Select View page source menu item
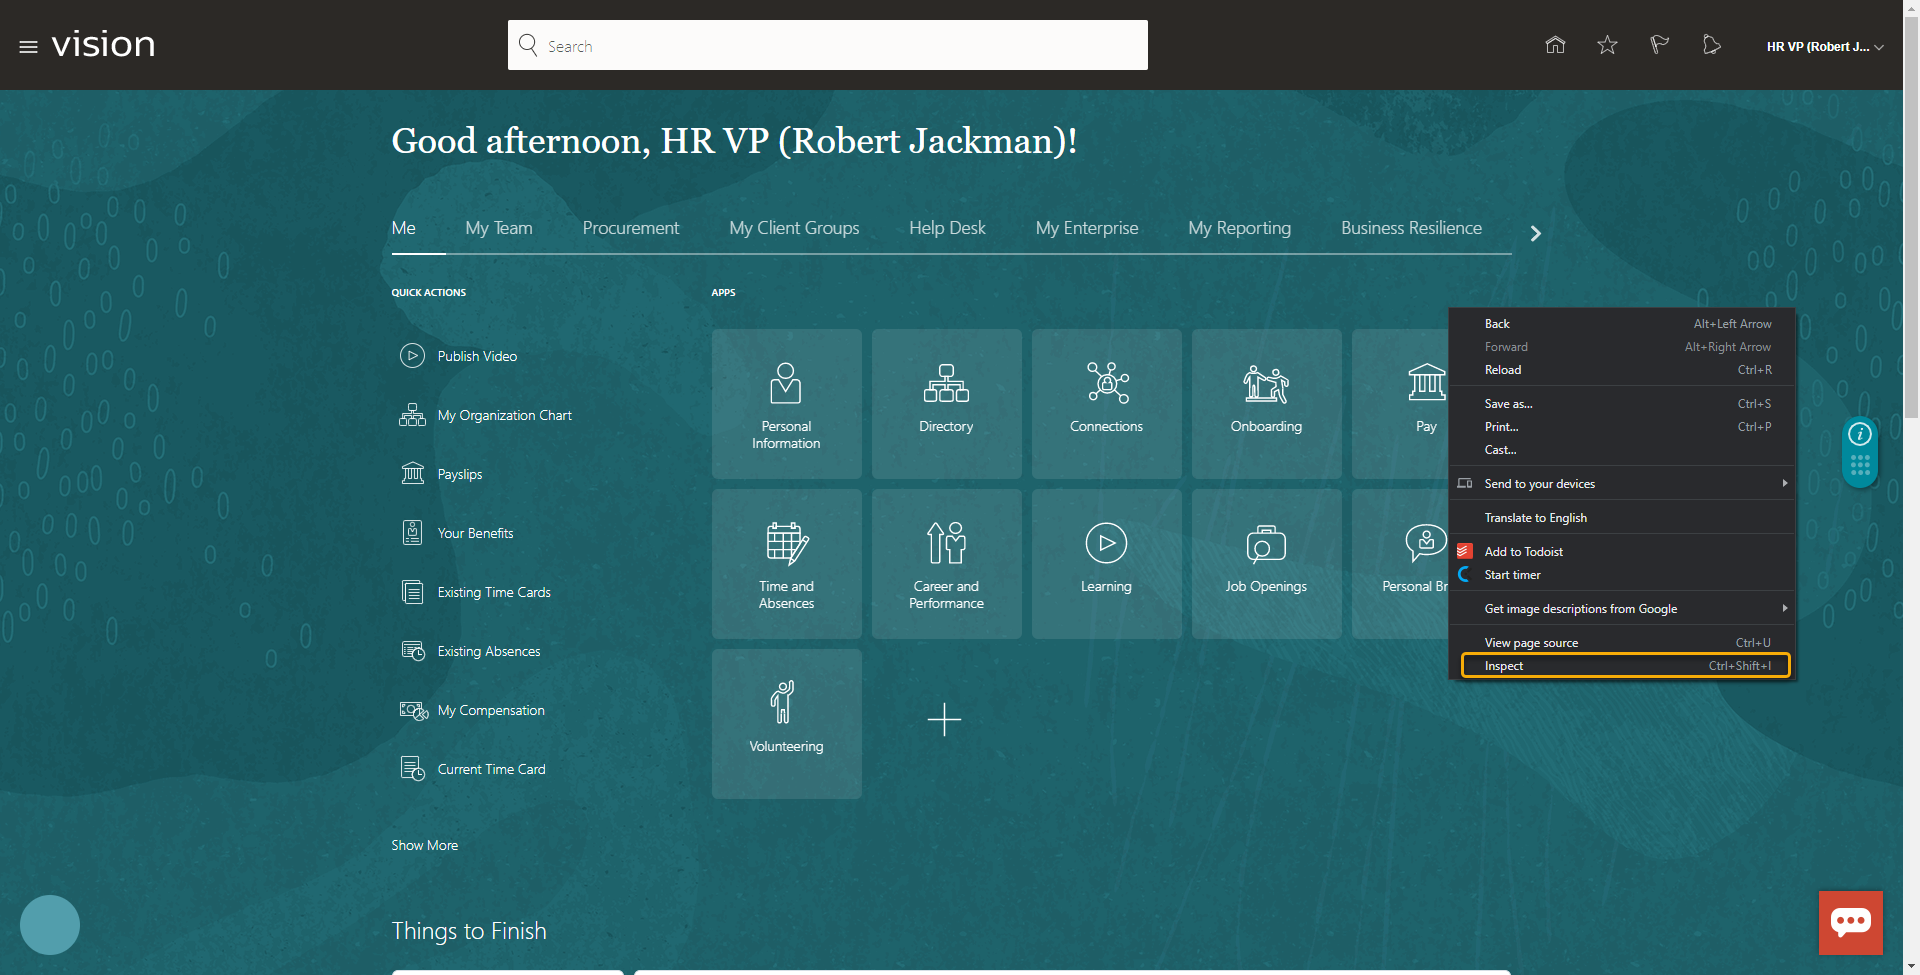Viewport: 1920px width, 975px height. coord(1622,643)
